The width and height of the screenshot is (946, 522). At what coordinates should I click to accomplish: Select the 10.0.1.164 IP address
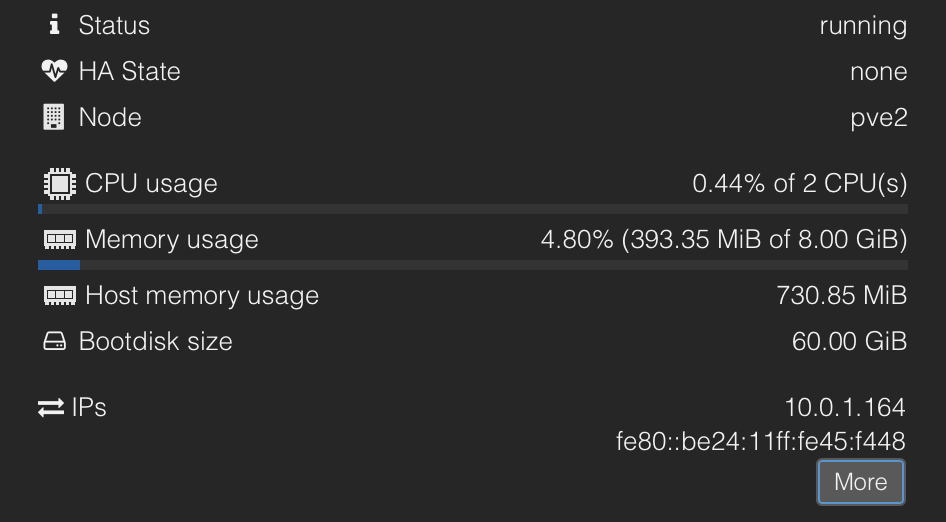pyautogui.click(x=845, y=407)
